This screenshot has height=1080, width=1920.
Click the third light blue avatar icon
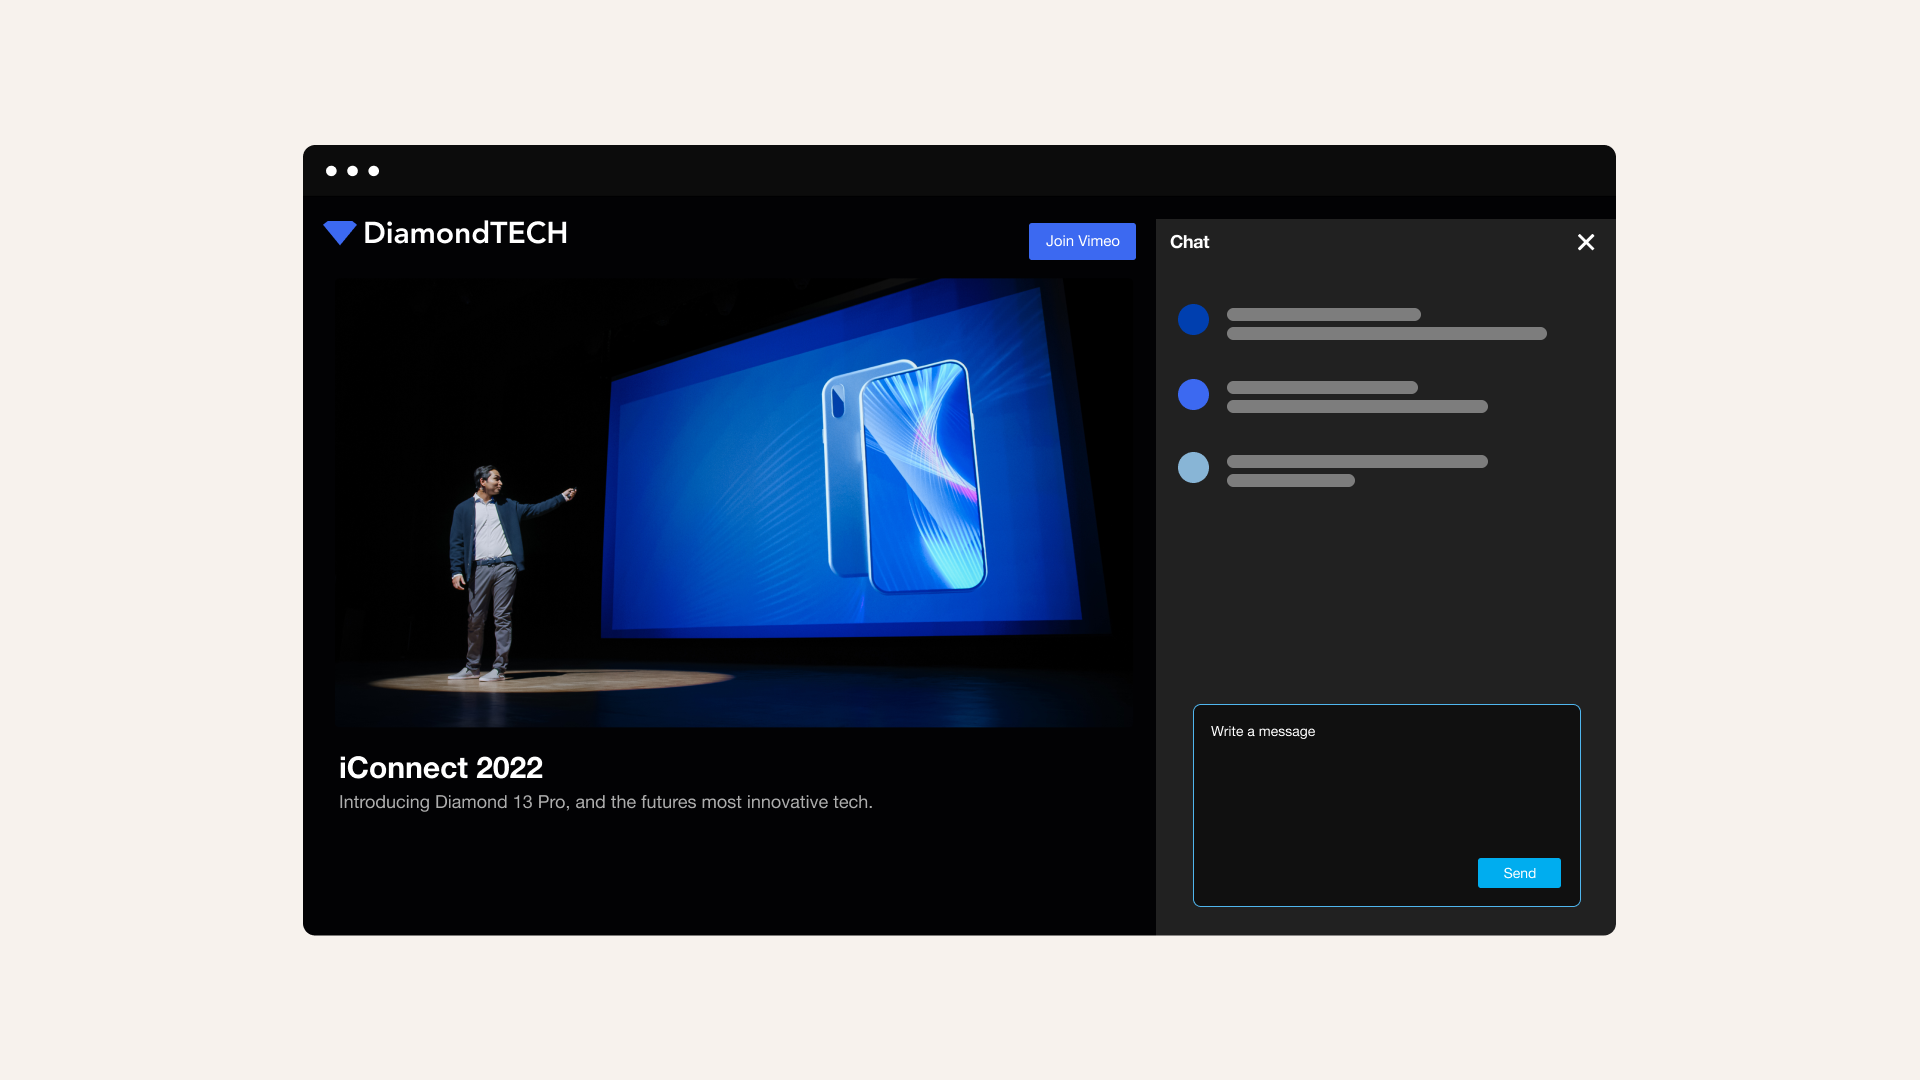pyautogui.click(x=1193, y=467)
